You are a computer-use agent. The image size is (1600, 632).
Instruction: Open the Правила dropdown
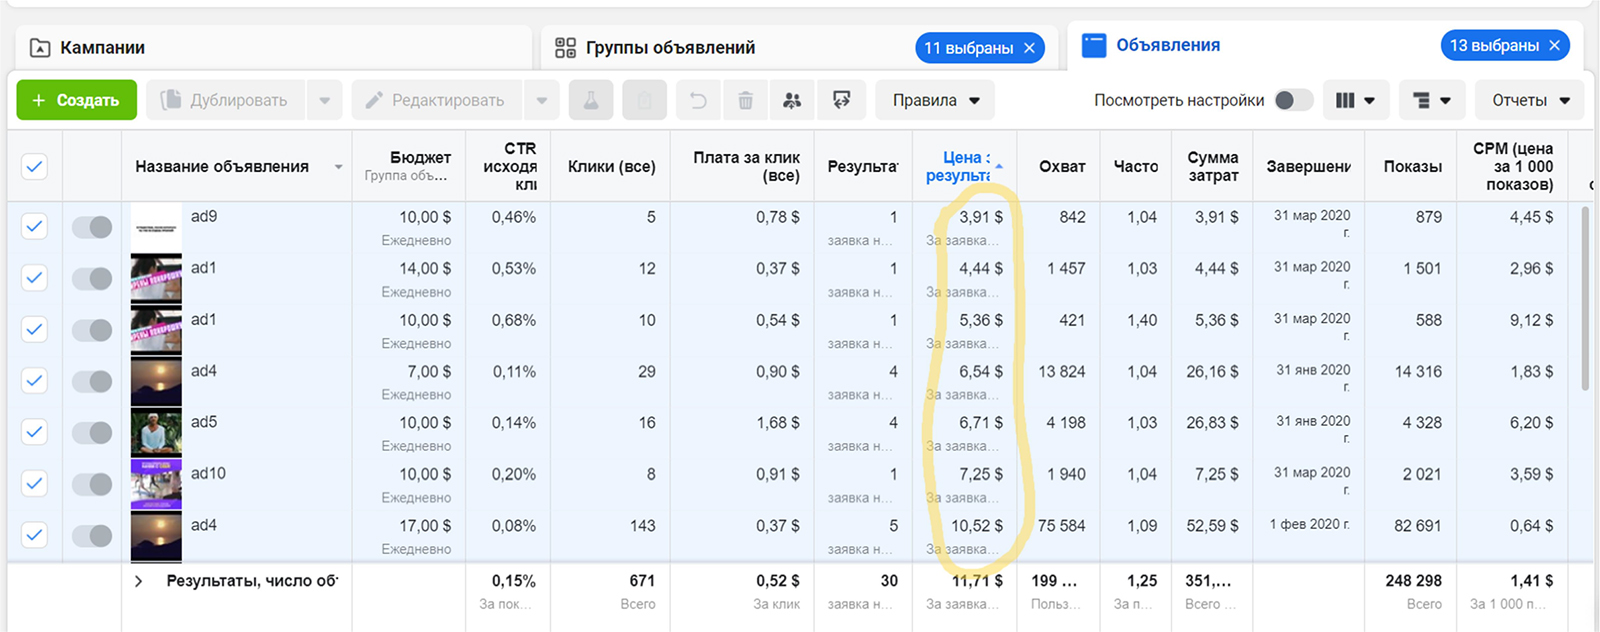(936, 101)
